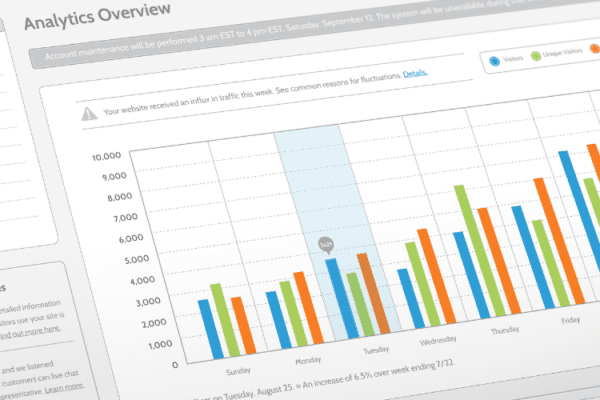Click the '5,000' y-axis value
600x400 pixels.
[137, 260]
